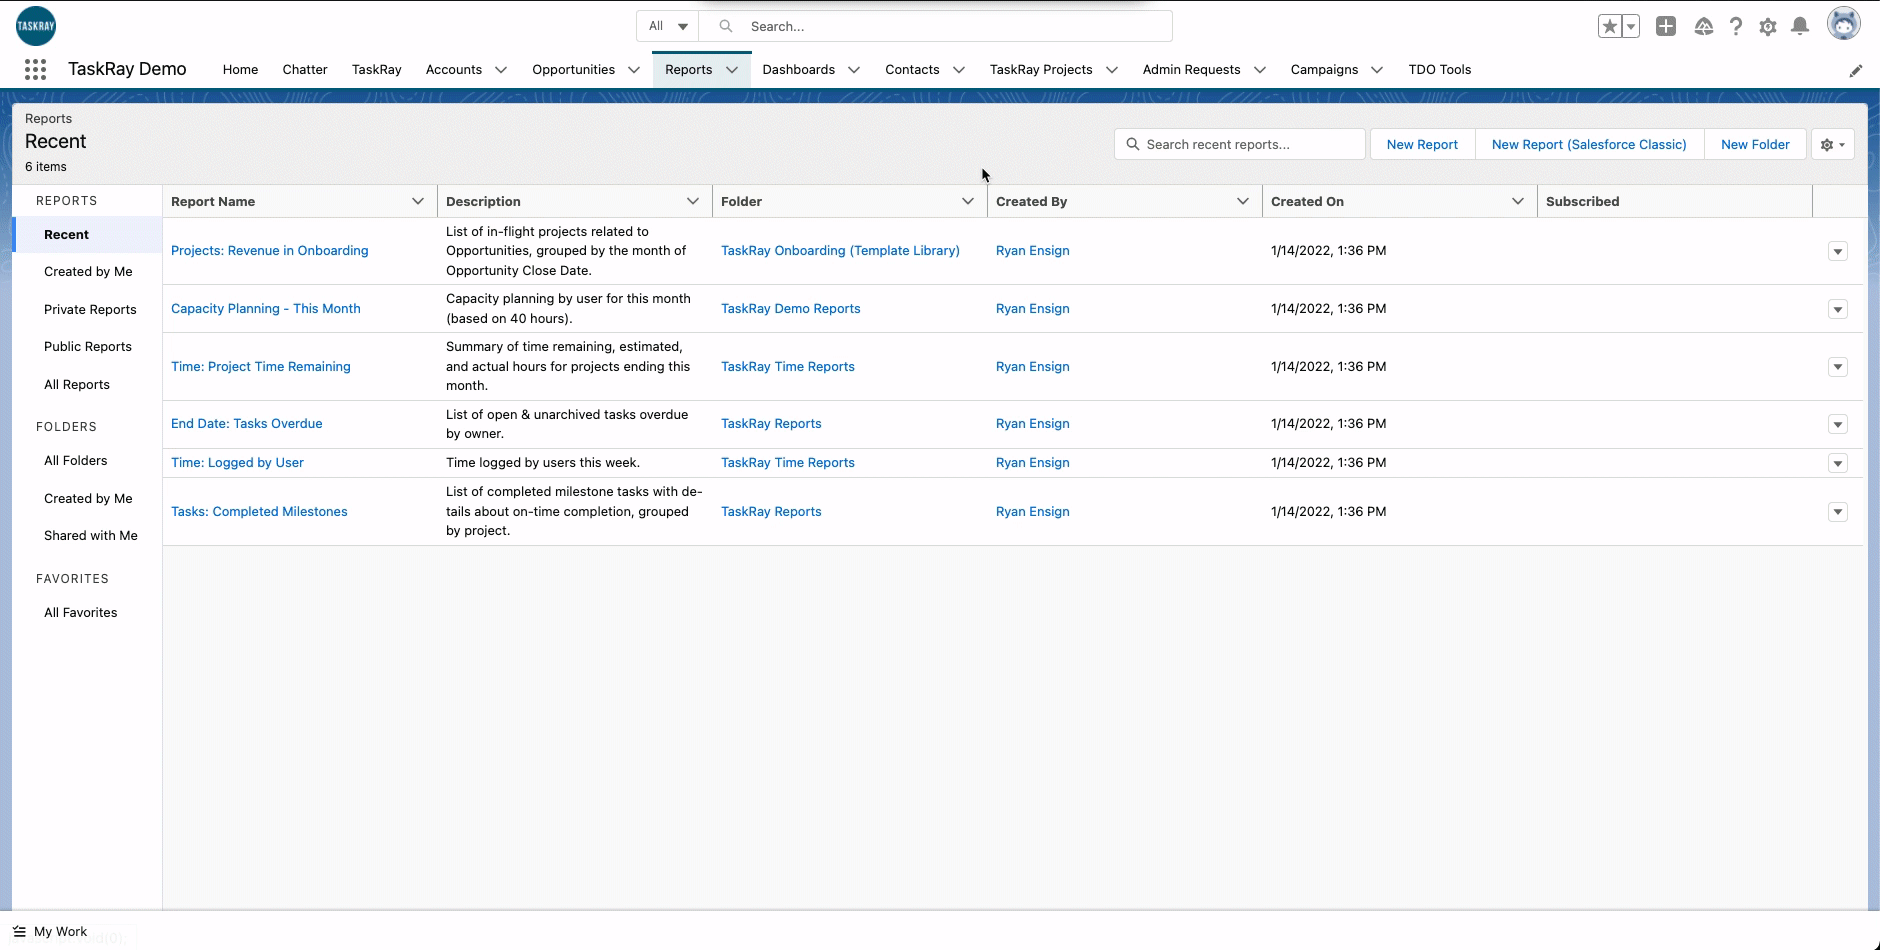This screenshot has height=950, width=1880.
Task: Expand the favorites list arrow
Action: click(x=1631, y=27)
